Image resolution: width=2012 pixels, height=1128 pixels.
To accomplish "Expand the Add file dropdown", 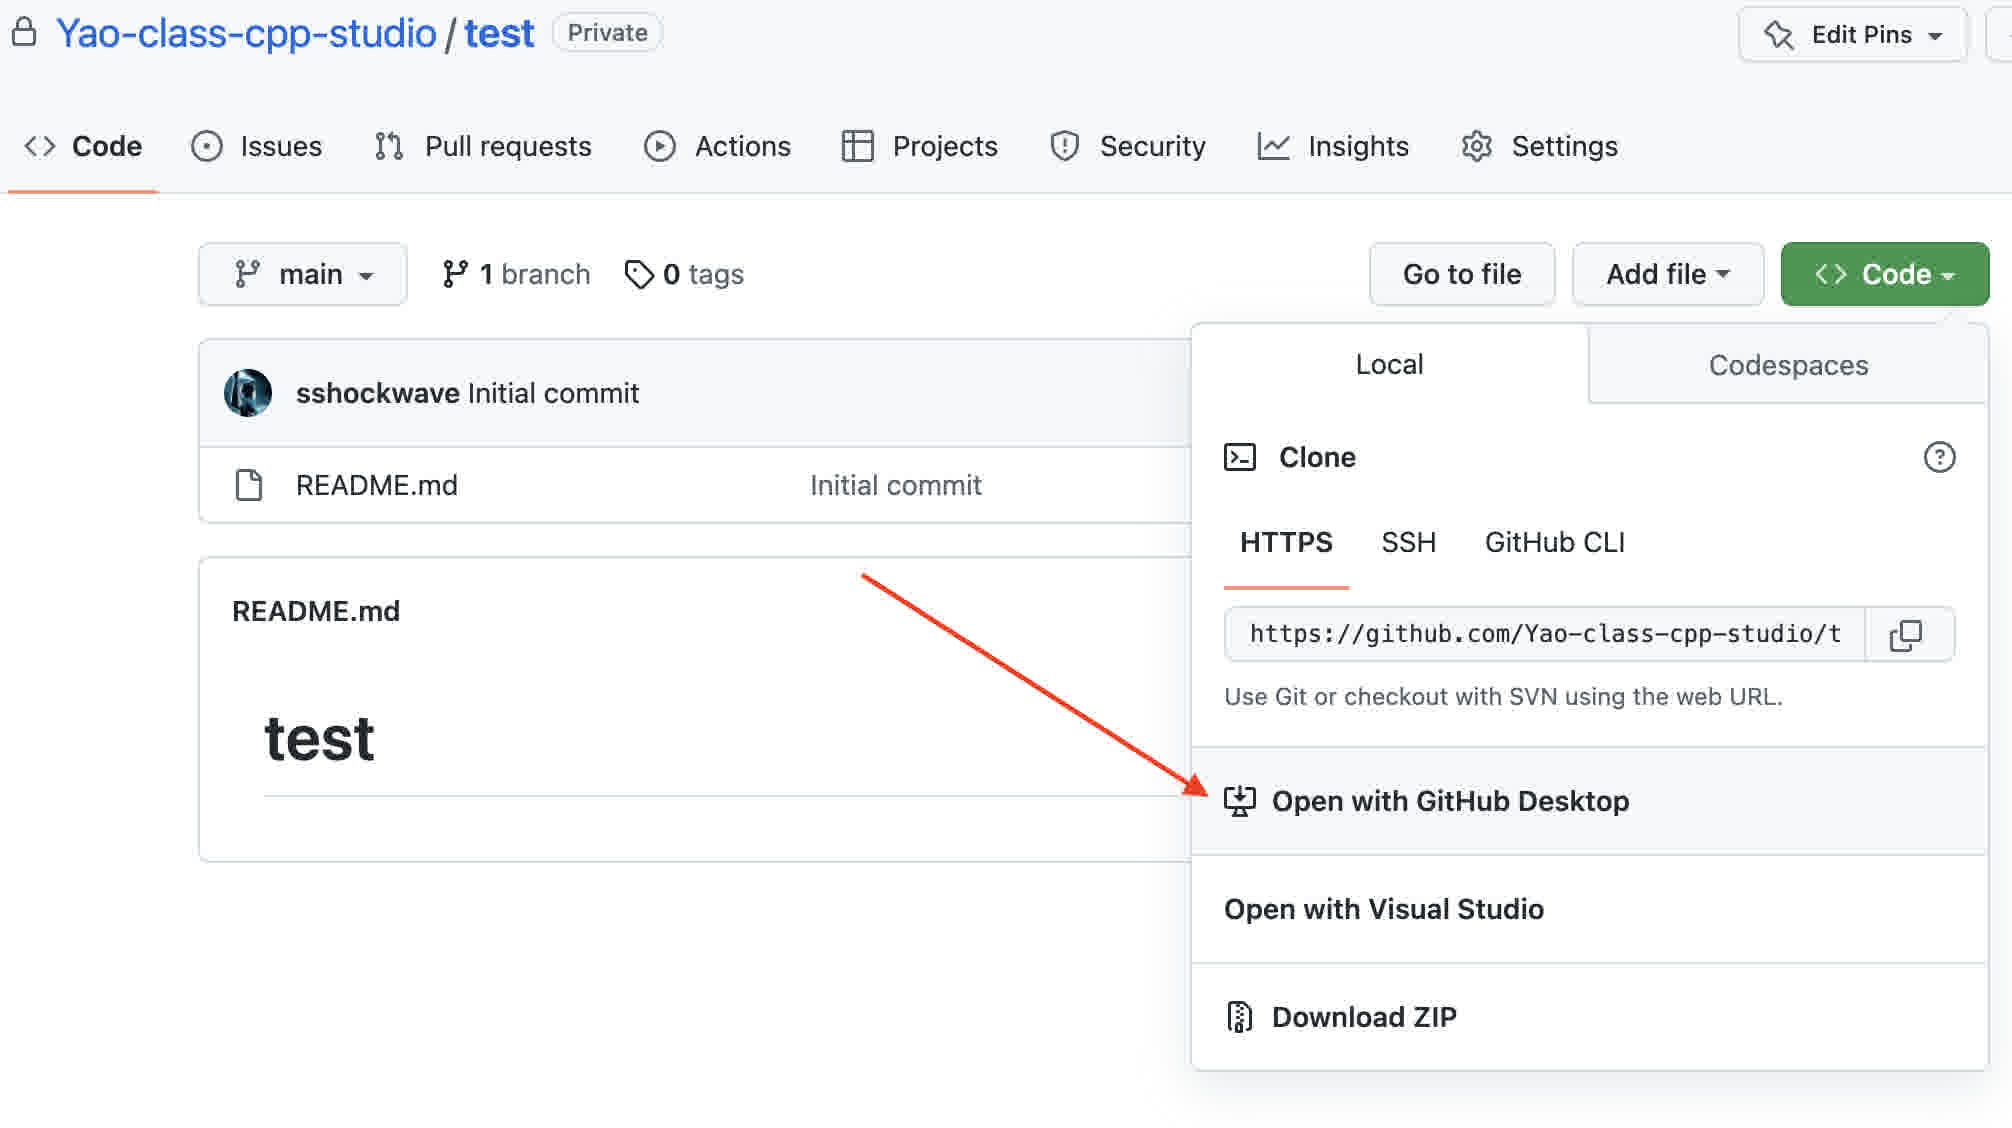I will [x=1668, y=274].
